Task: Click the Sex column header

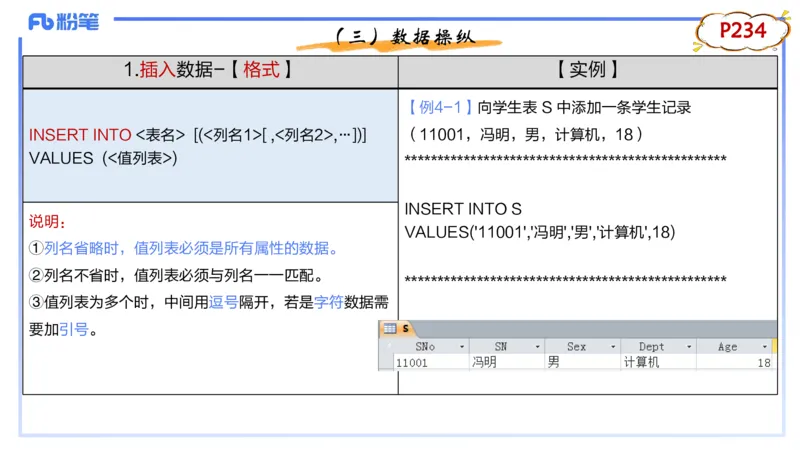Action: [582, 346]
